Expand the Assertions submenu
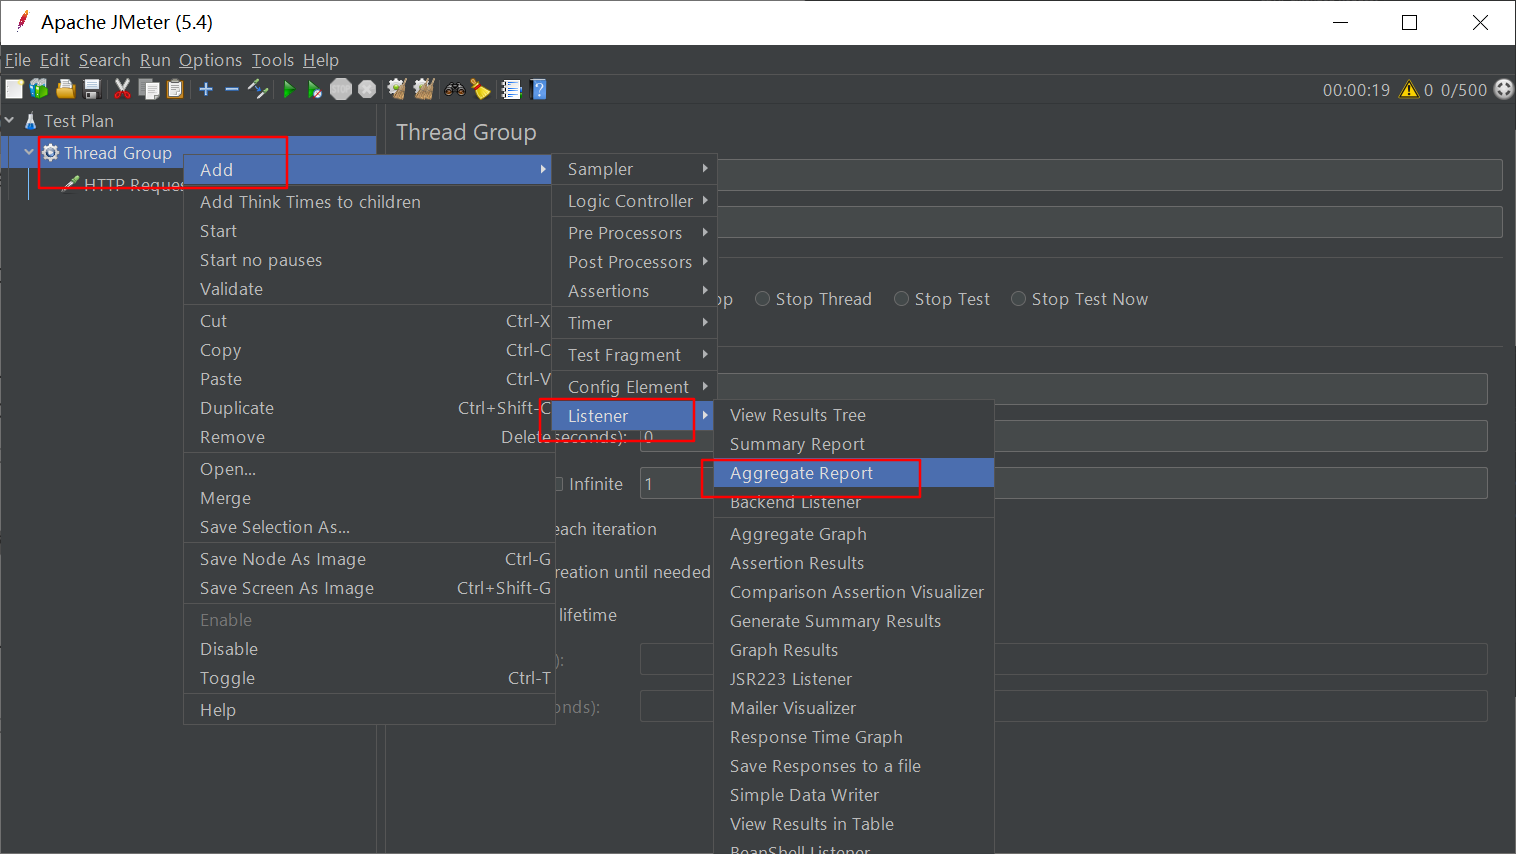Image resolution: width=1516 pixels, height=854 pixels. pos(632,291)
